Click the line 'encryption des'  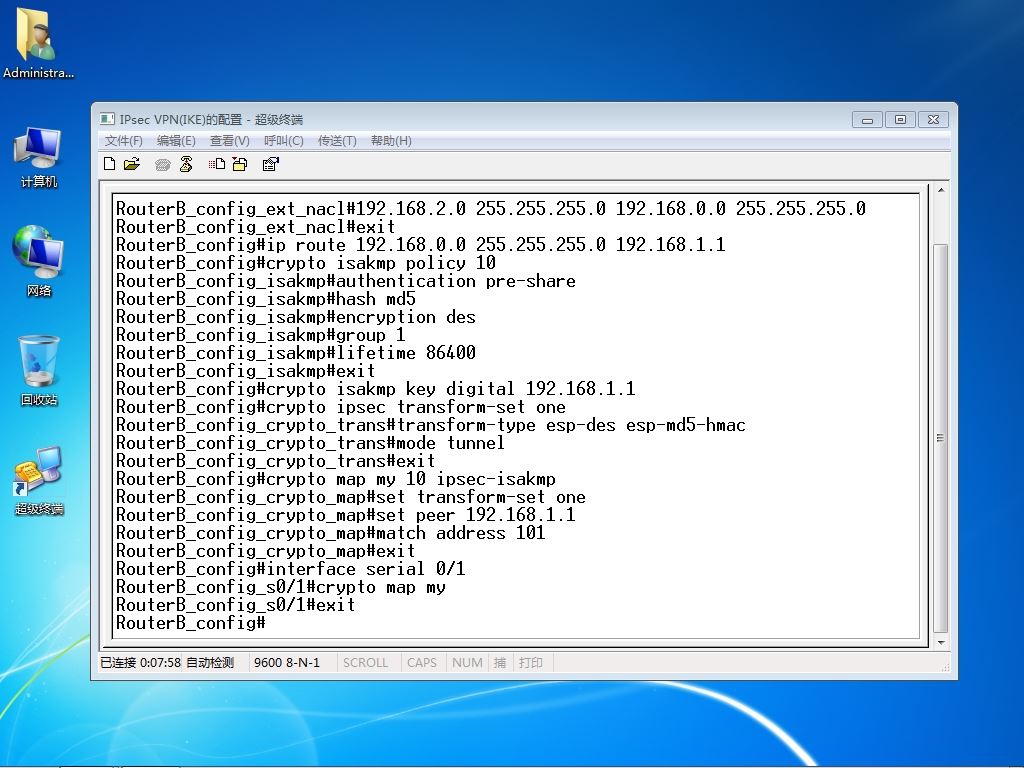point(296,317)
